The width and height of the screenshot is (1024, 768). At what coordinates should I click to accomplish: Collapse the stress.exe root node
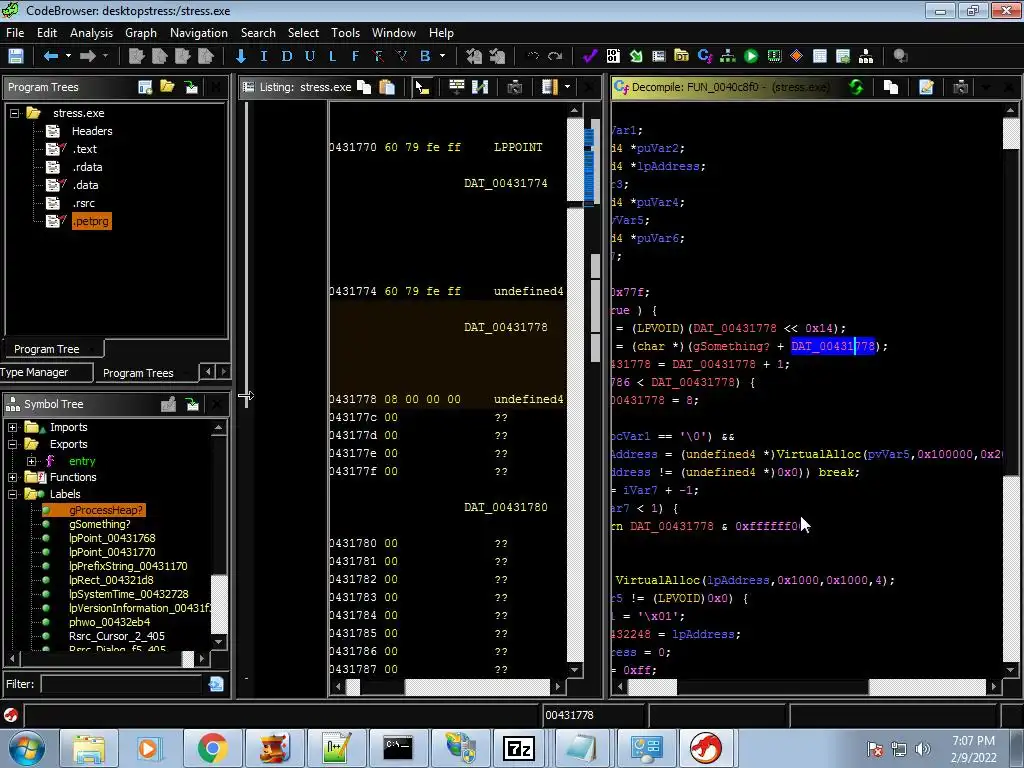coord(14,113)
